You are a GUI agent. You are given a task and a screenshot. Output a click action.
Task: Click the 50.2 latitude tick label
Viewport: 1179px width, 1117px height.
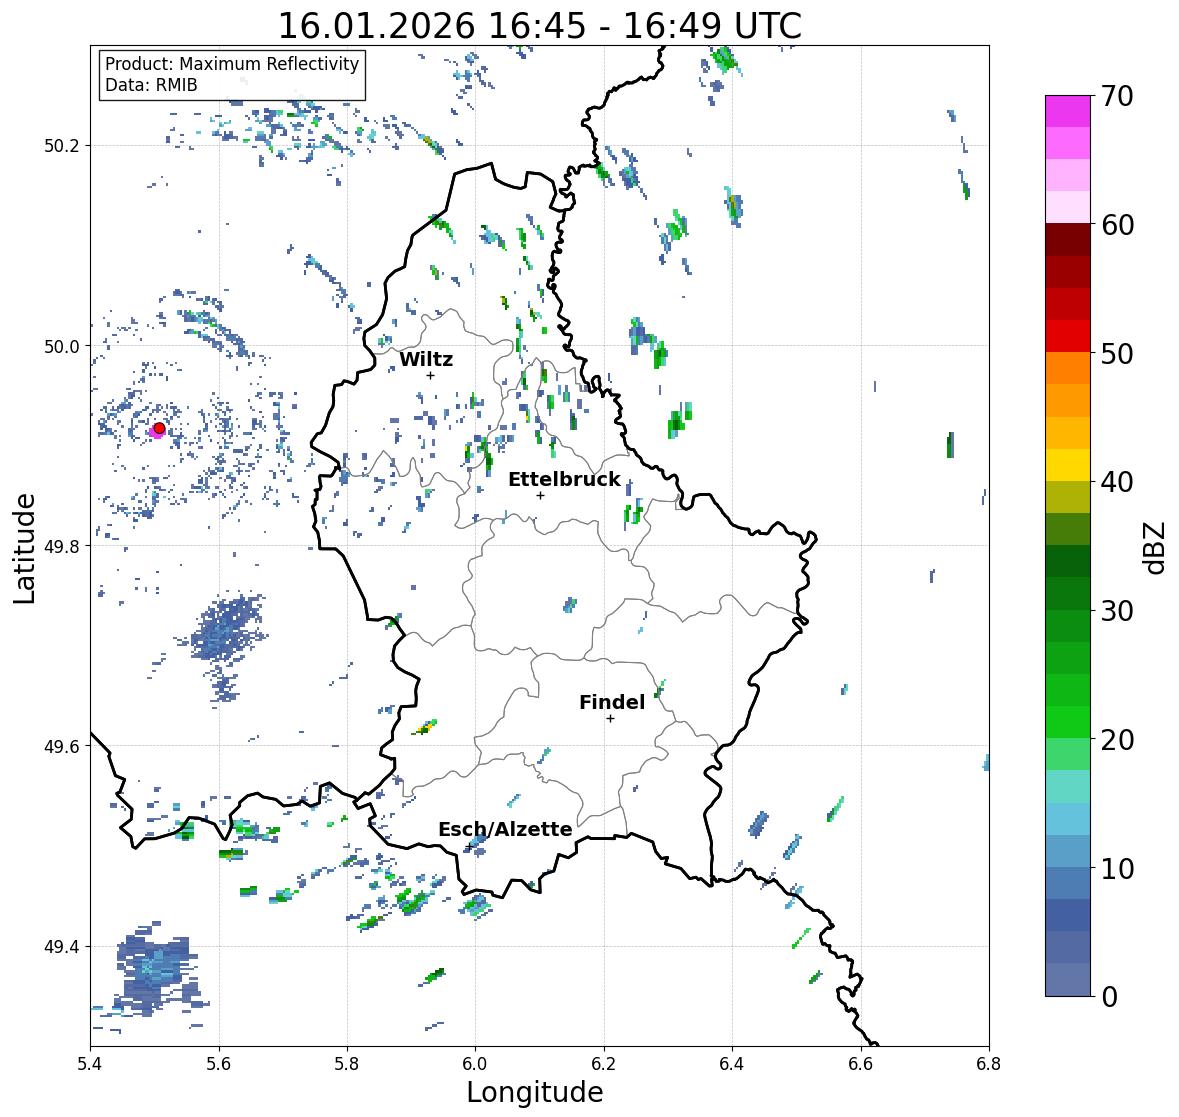pos(62,146)
